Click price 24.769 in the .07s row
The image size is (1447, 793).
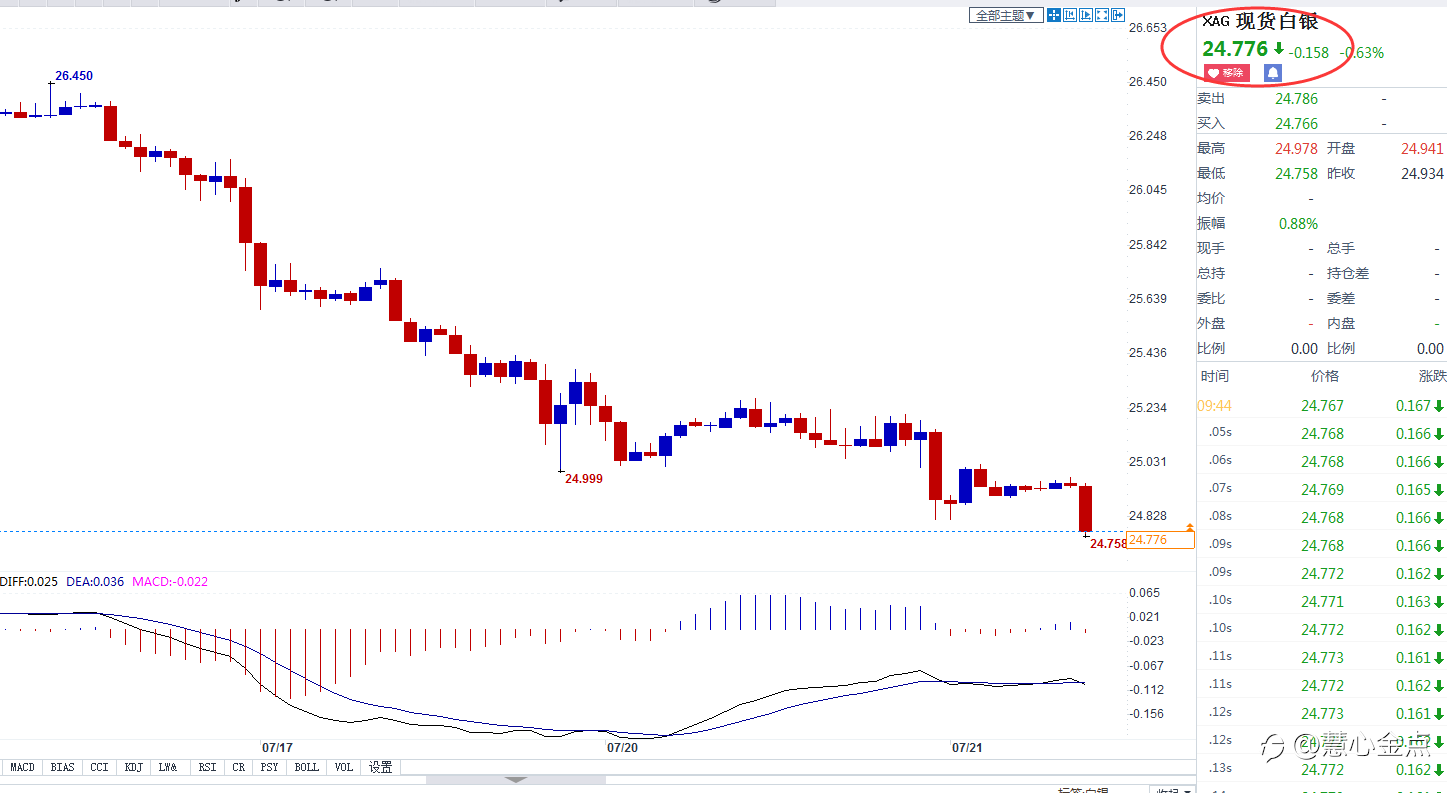pos(1322,490)
